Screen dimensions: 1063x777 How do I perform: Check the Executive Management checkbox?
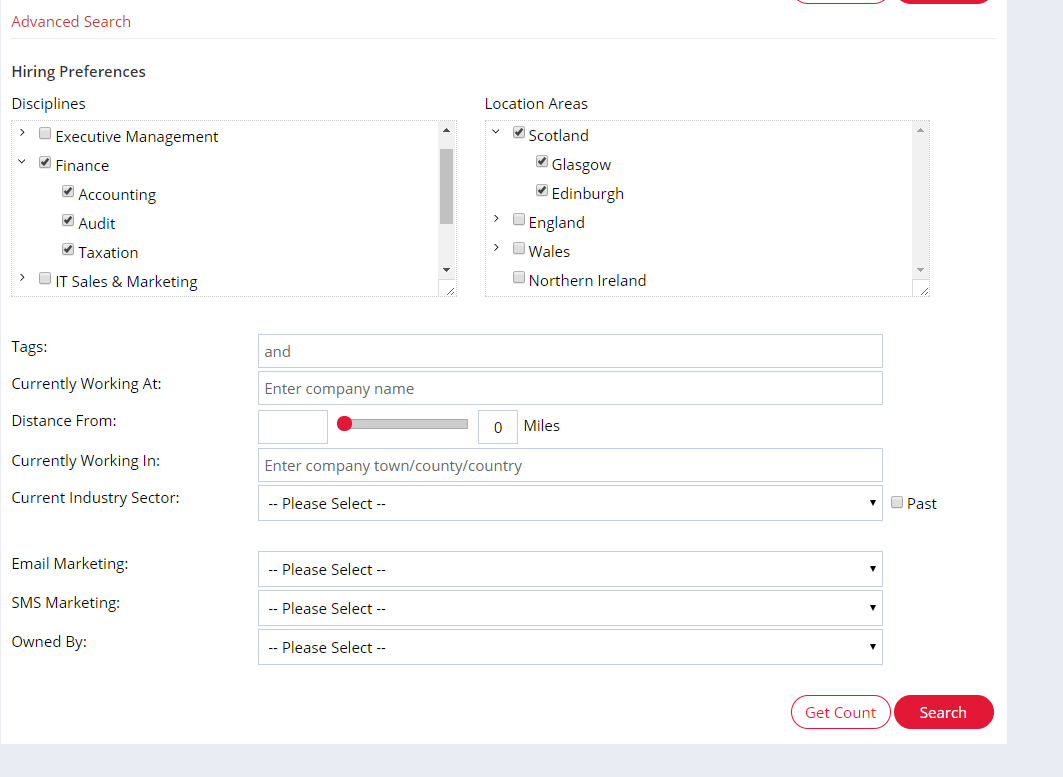pos(45,134)
